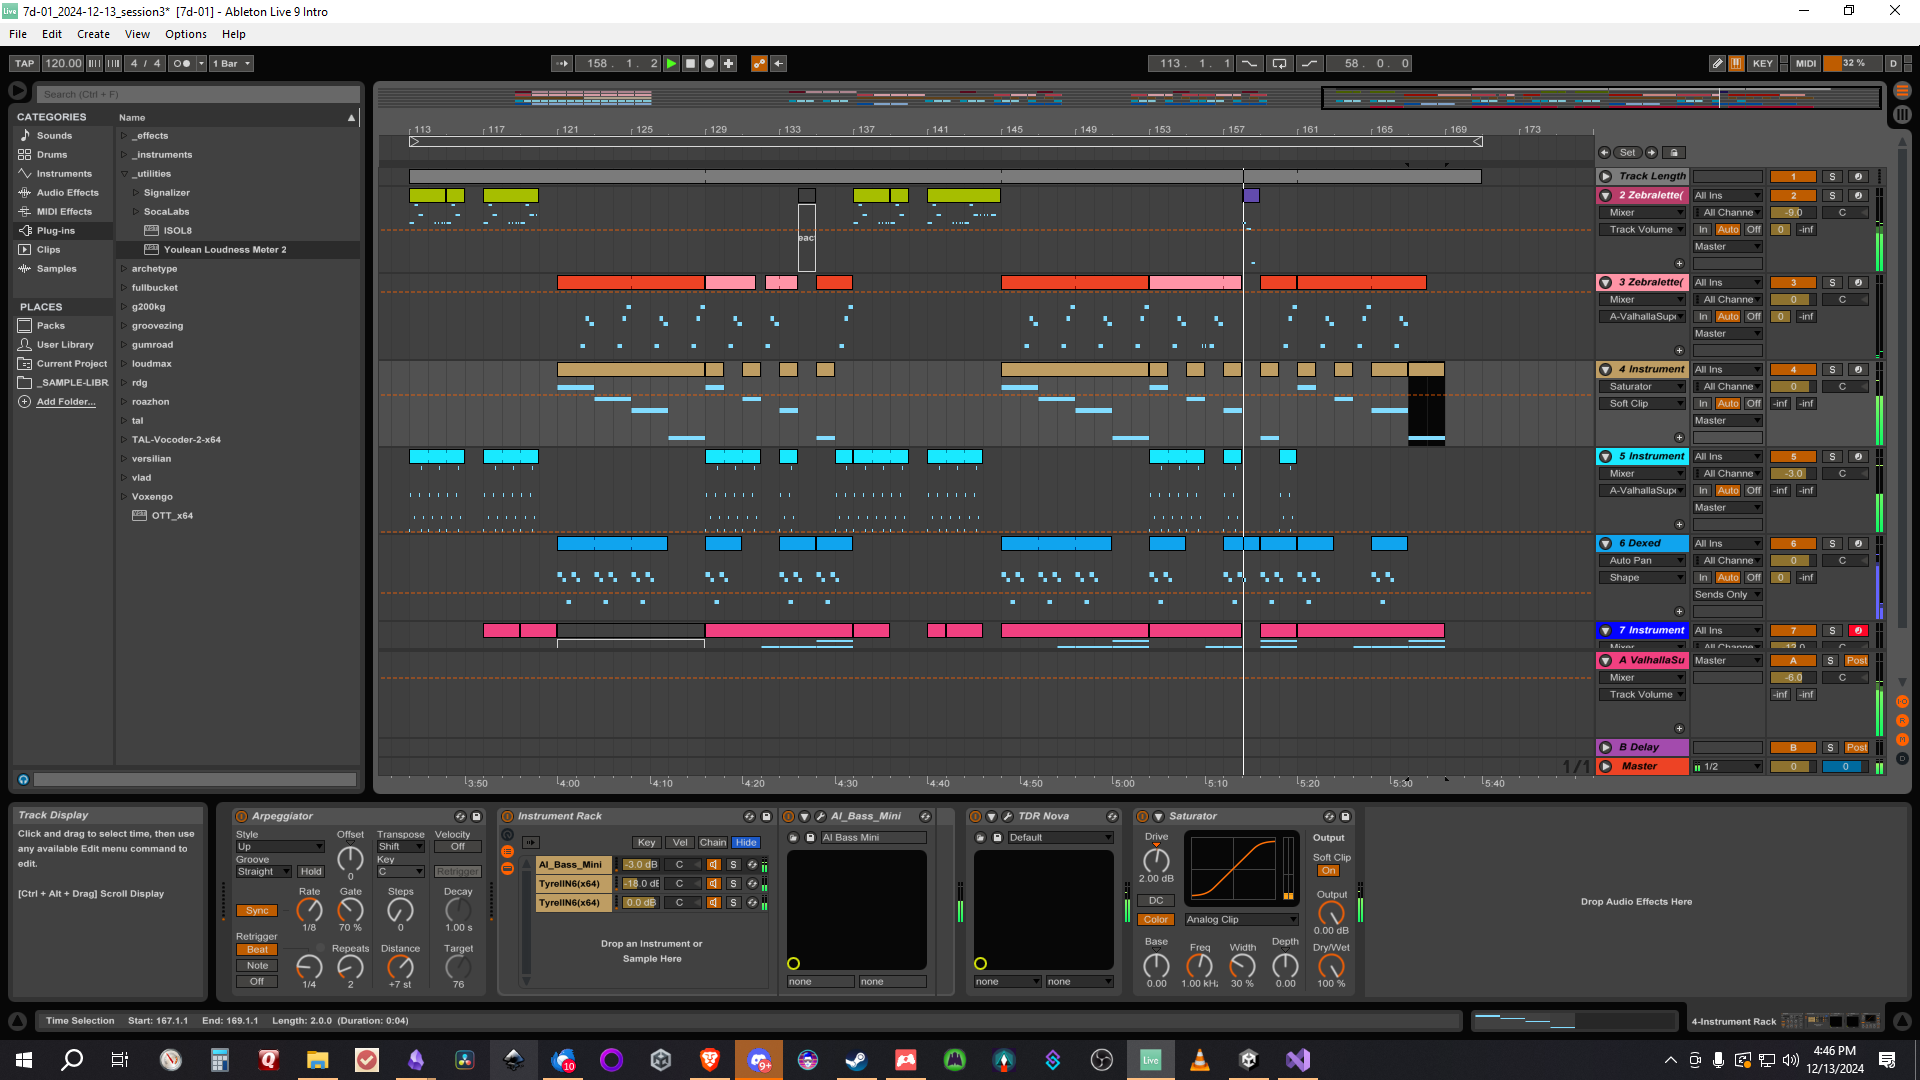Open Ableton Live from the Windows taskbar
The image size is (1920, 1080).
coord(1150,1060)
